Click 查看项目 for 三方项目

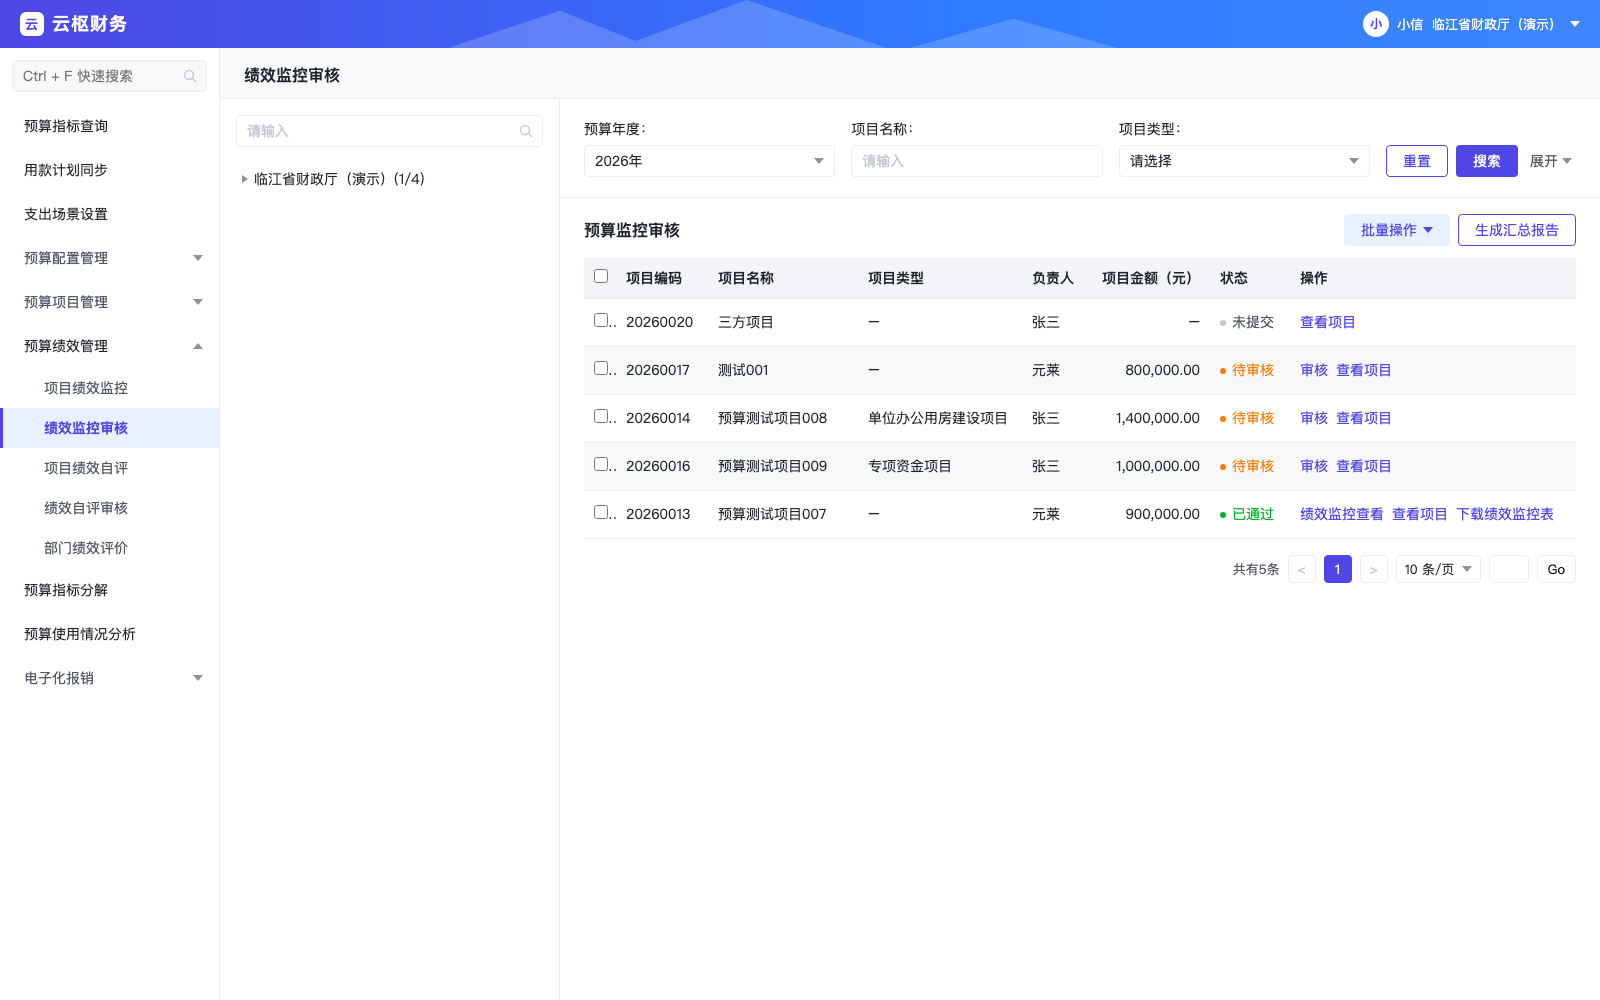click(1328, 322)
